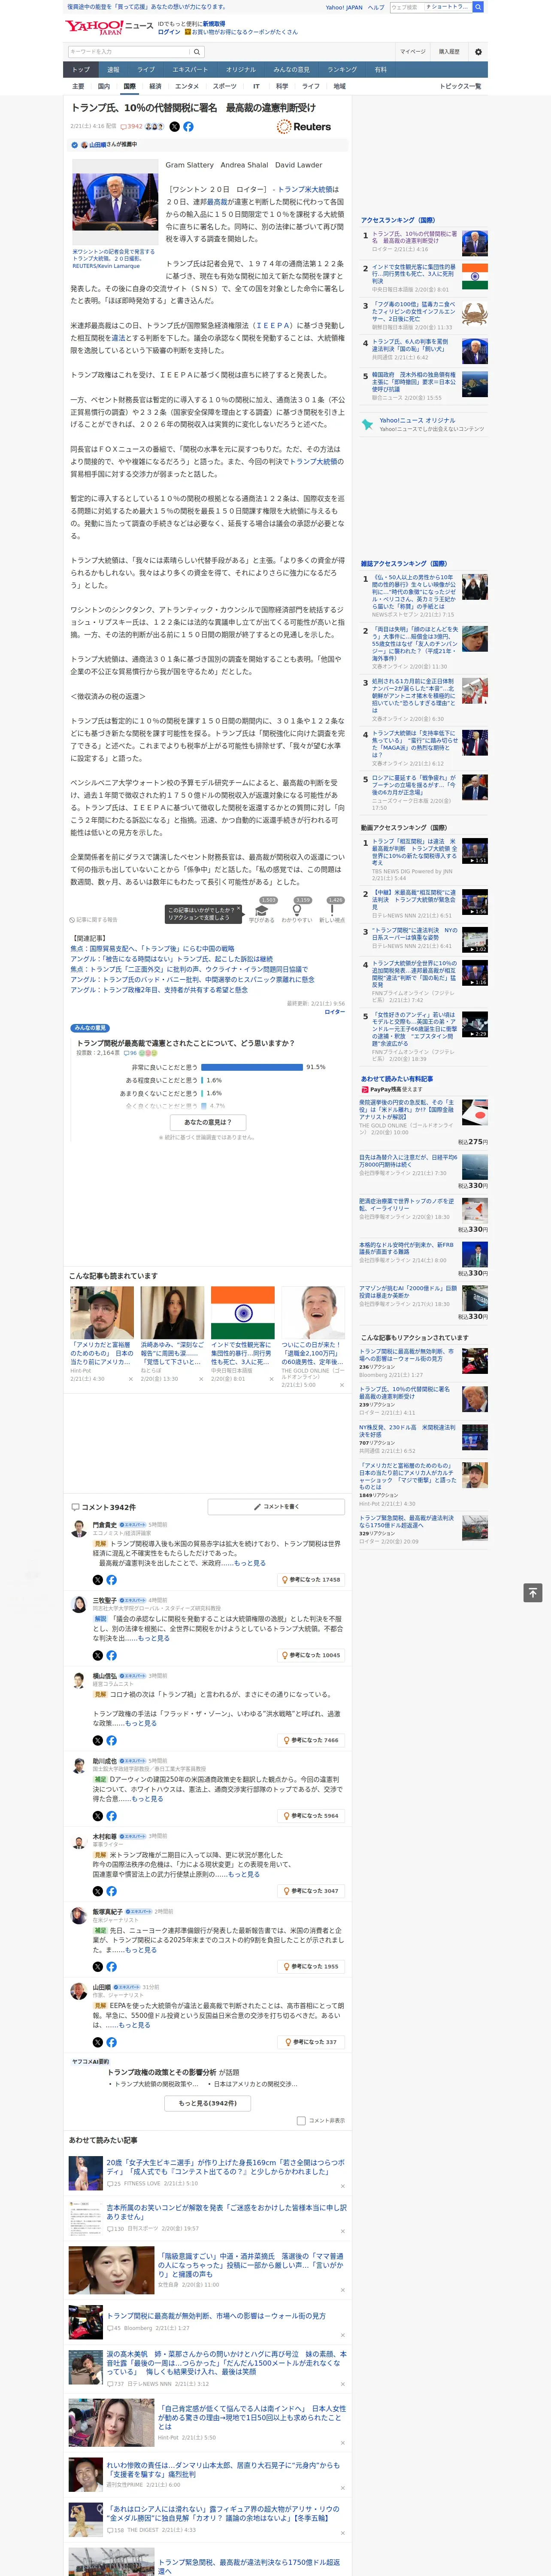Click the comment count 3942 icon under the headline
The width and height of the screenshot is (551, 2576).
click(132, 127)
